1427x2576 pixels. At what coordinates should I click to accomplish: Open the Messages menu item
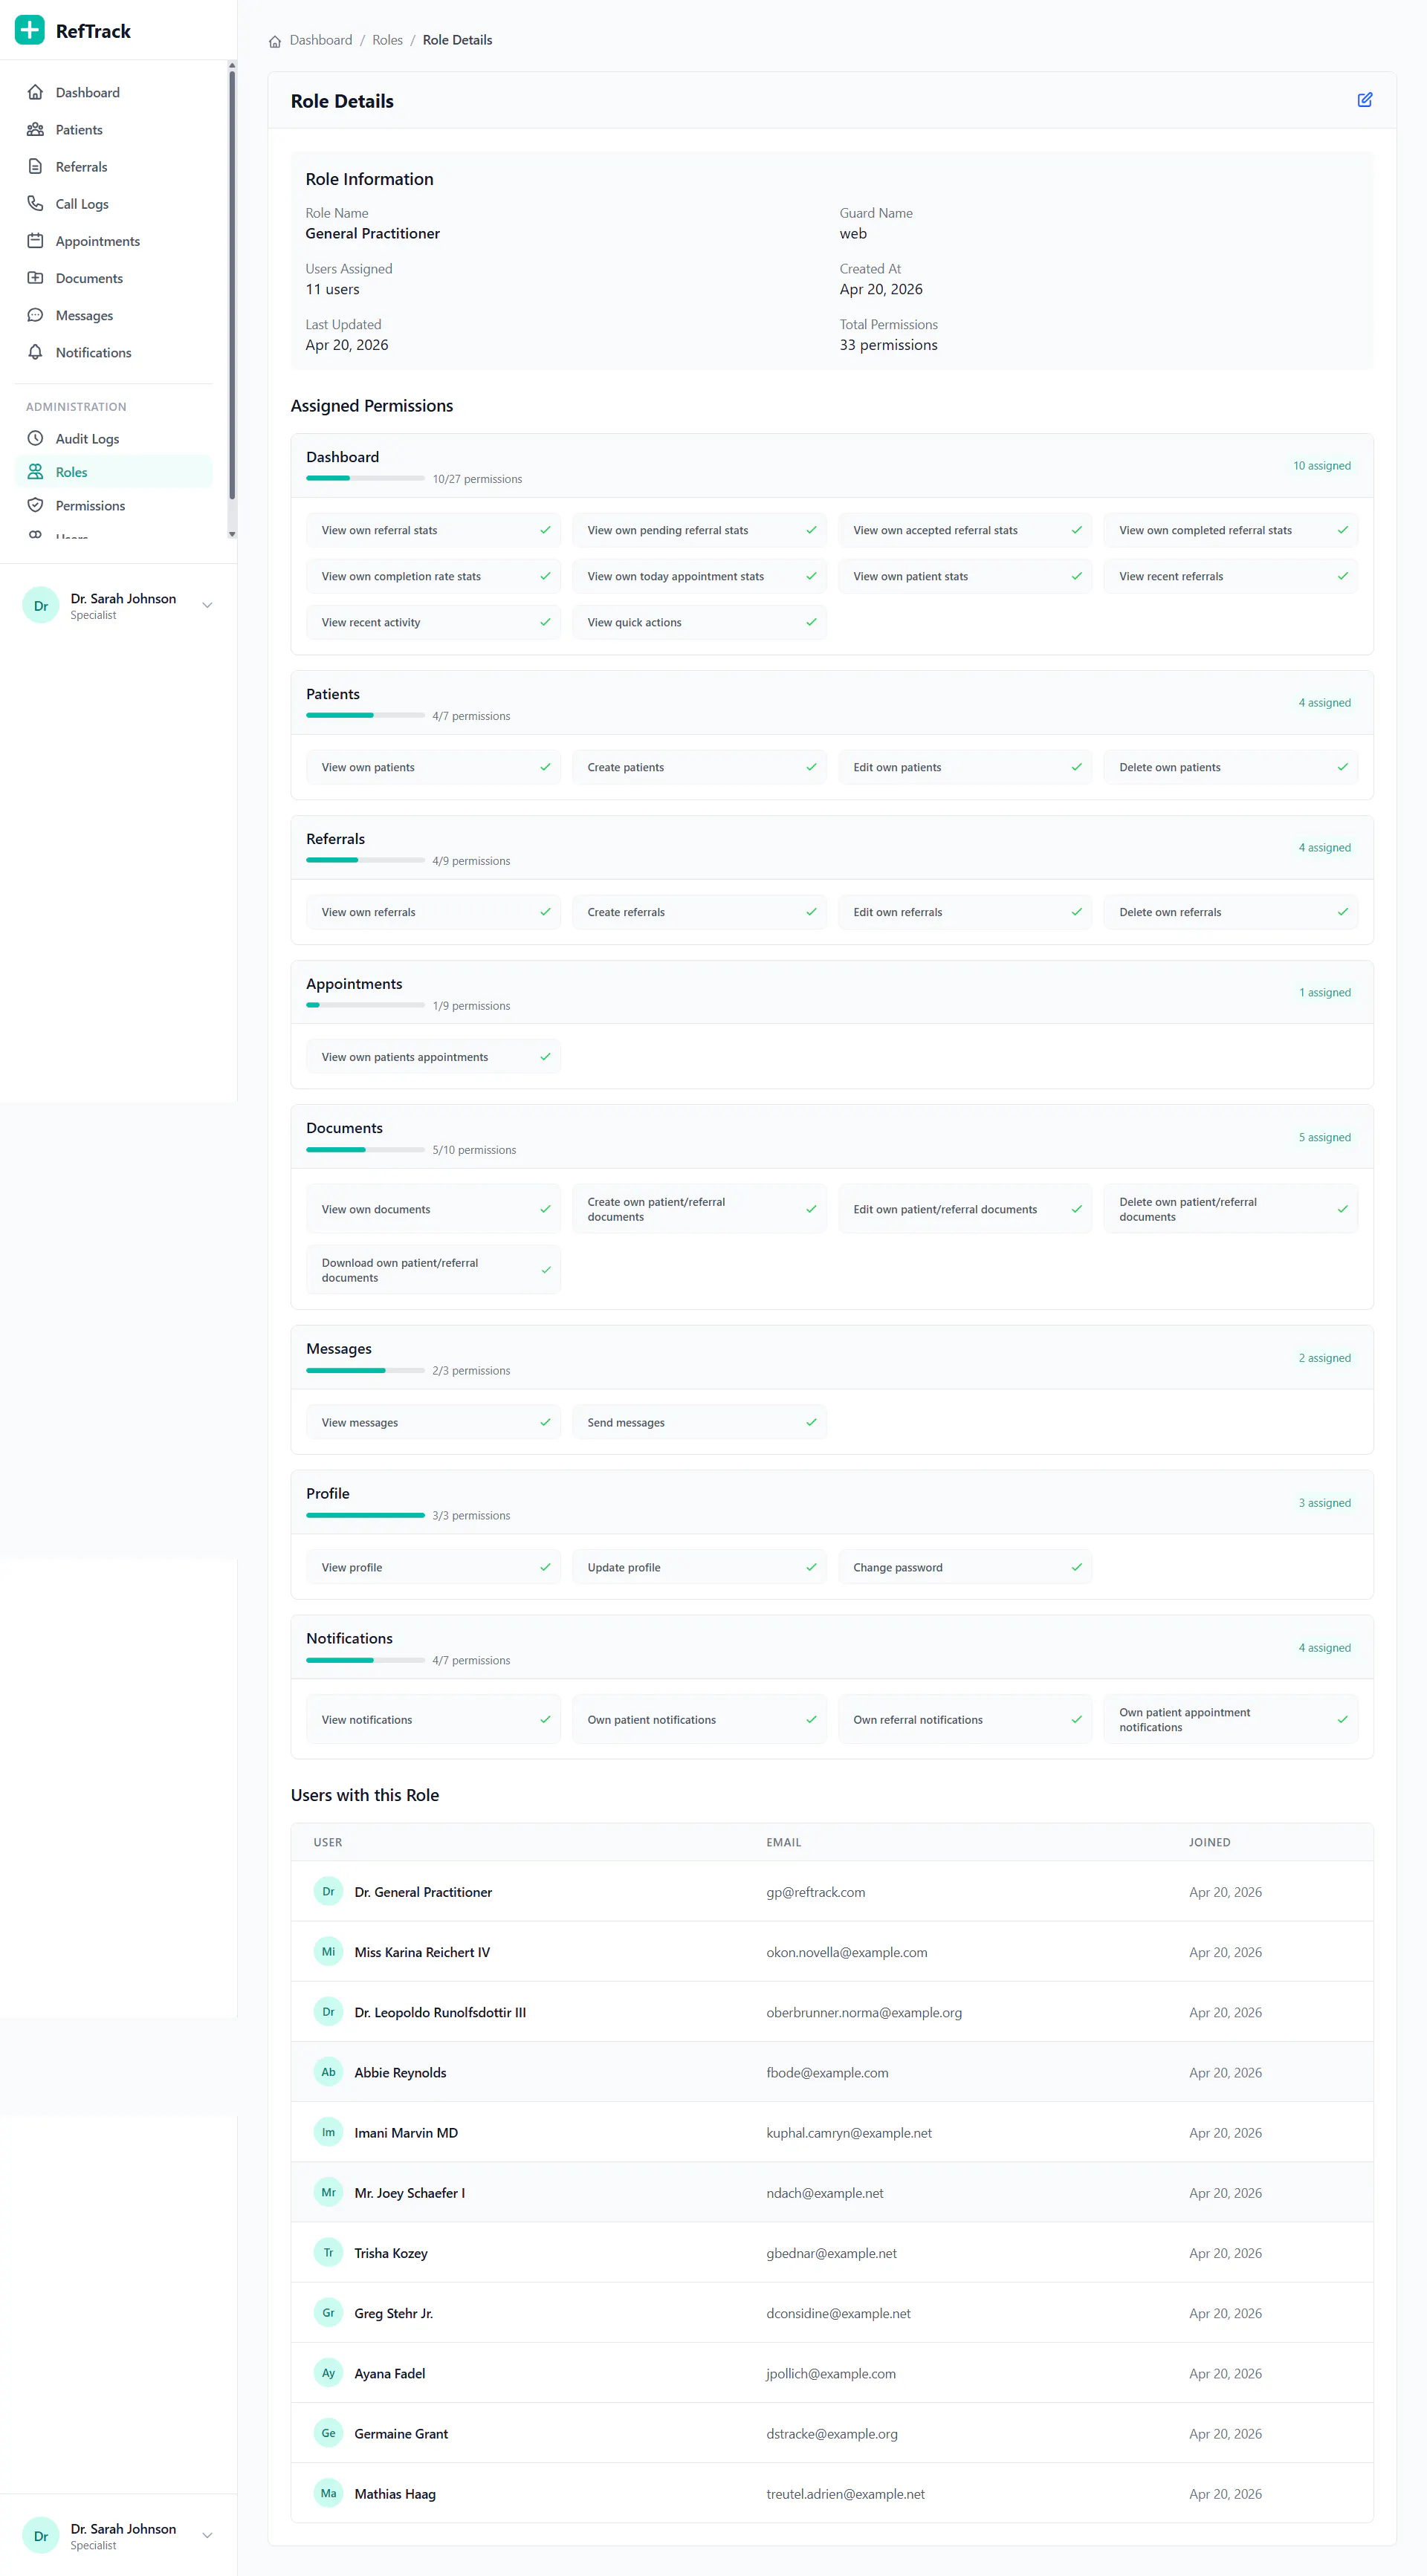coord(113,314)
